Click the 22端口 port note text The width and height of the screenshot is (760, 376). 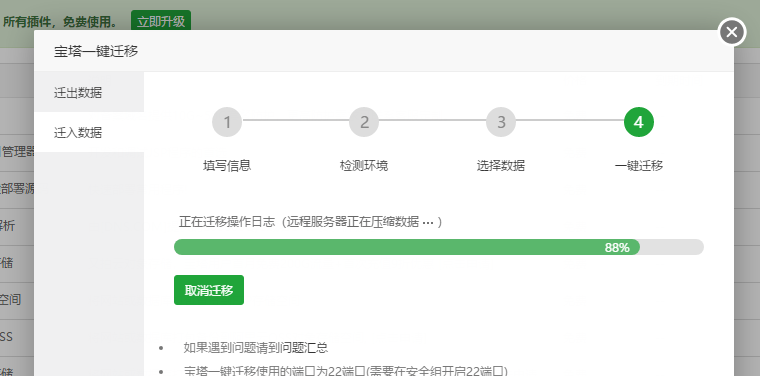pos(346,372)
